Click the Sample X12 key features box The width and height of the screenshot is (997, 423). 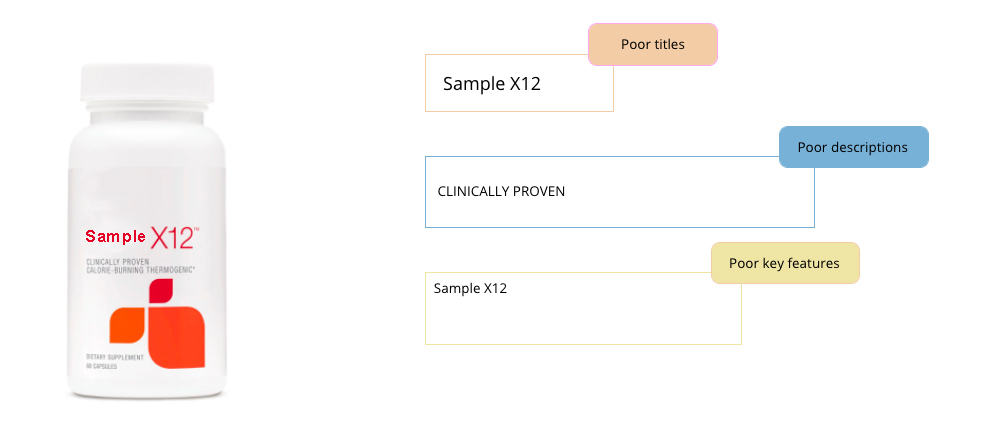point(583,308)
